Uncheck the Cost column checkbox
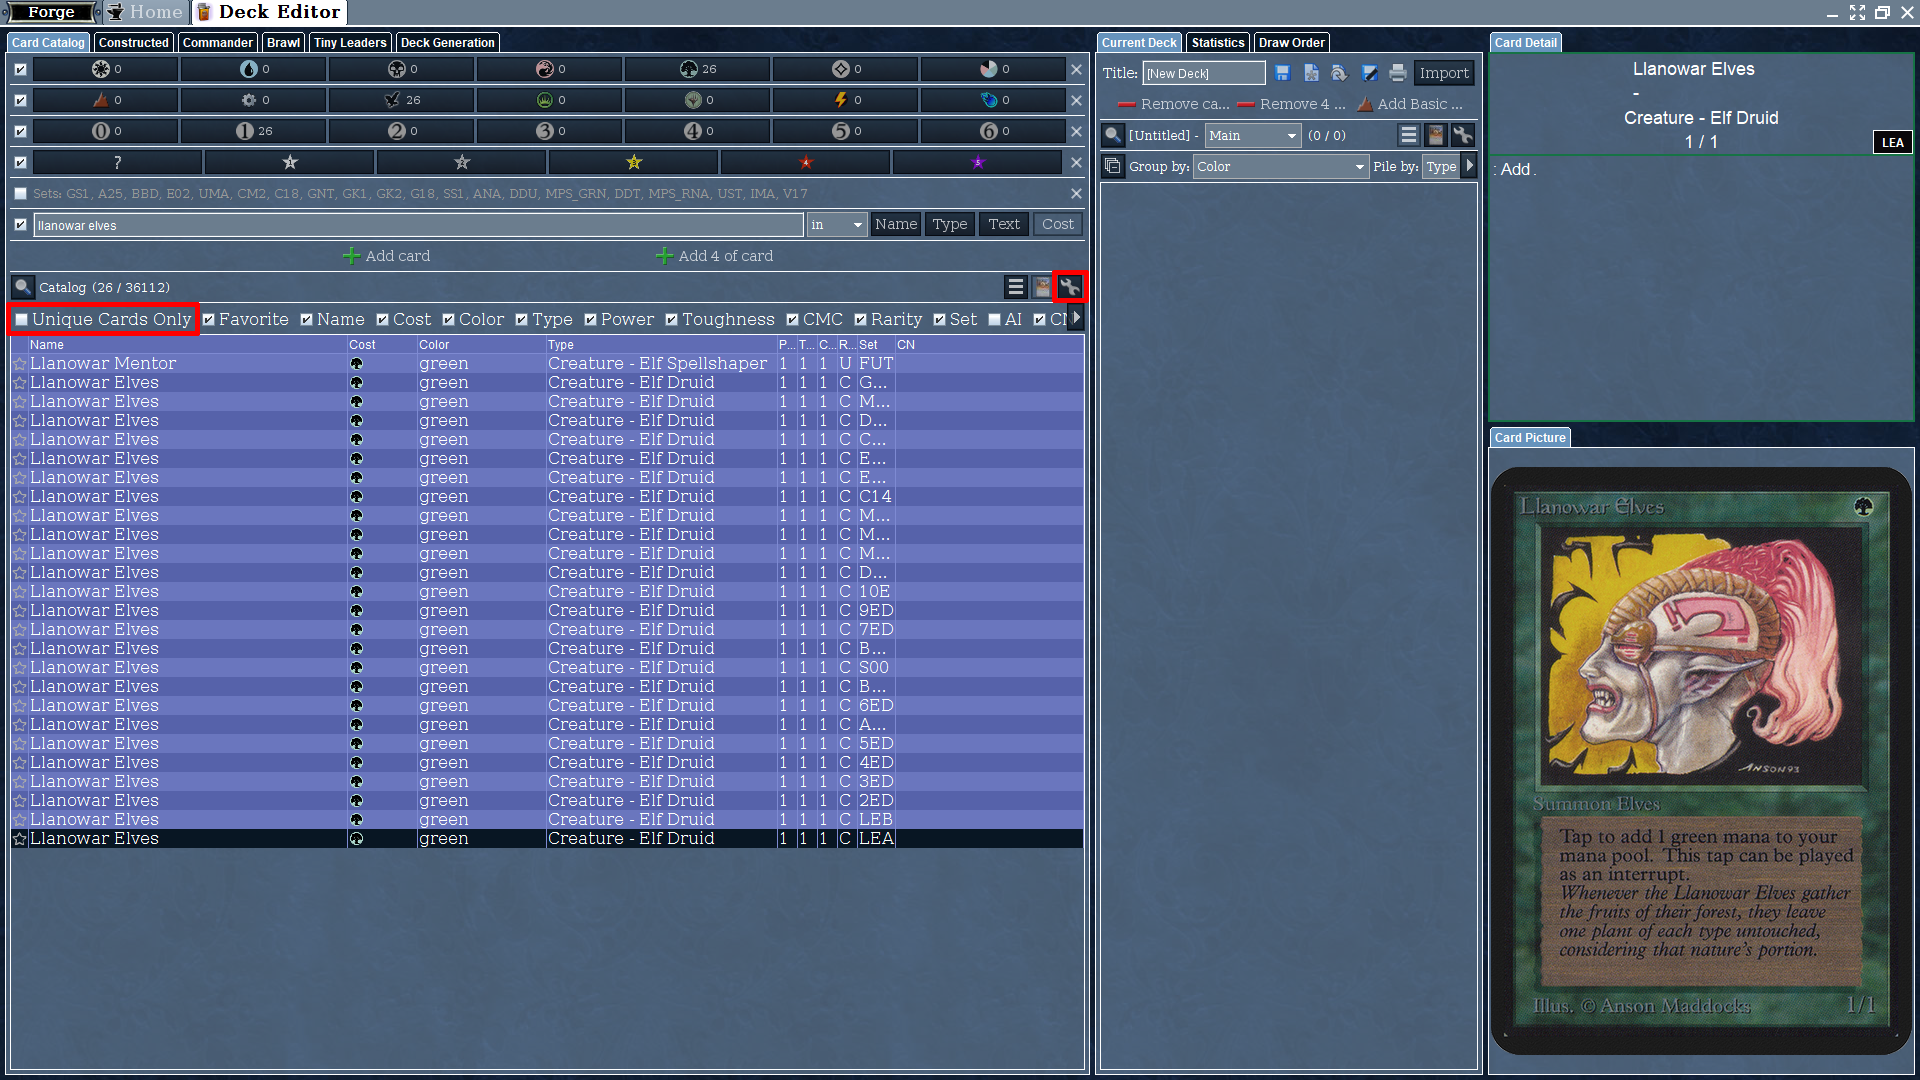Screen dimensions: 1920x1080 click(x=382, y=320)
